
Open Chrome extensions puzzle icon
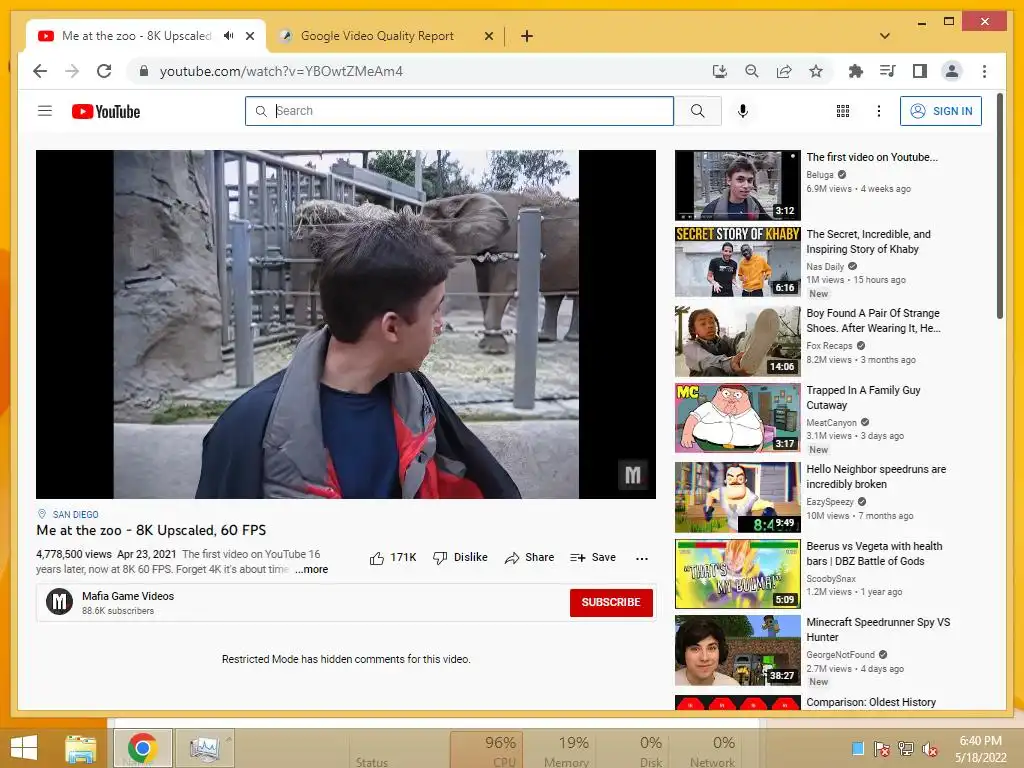tap(856, 71)
